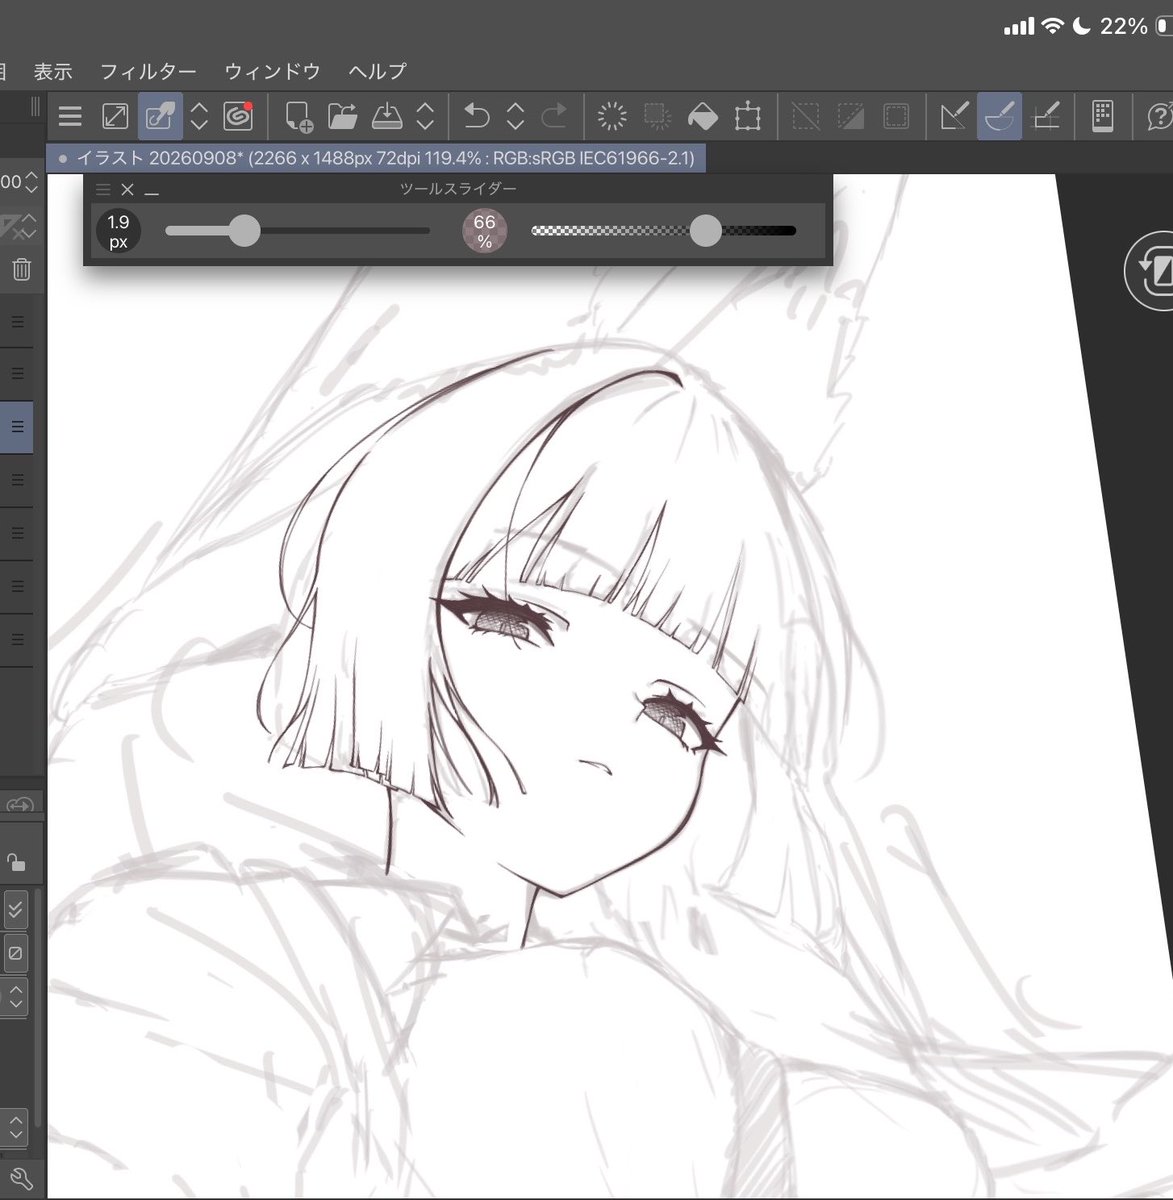Image resolution: width=1173 pixels, height=1200 pixels.
Task: Click the border selection rounded-square icon
Action: pos(896,117)
